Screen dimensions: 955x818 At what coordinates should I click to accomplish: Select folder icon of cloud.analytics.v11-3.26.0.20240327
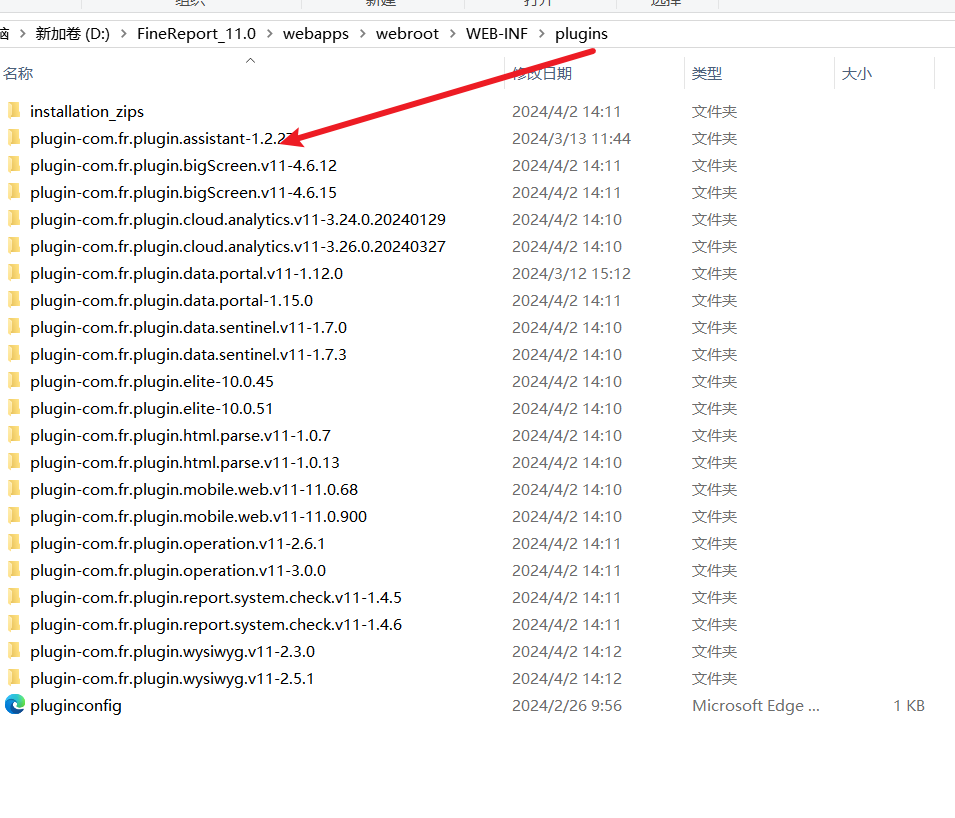pos(14,245)
